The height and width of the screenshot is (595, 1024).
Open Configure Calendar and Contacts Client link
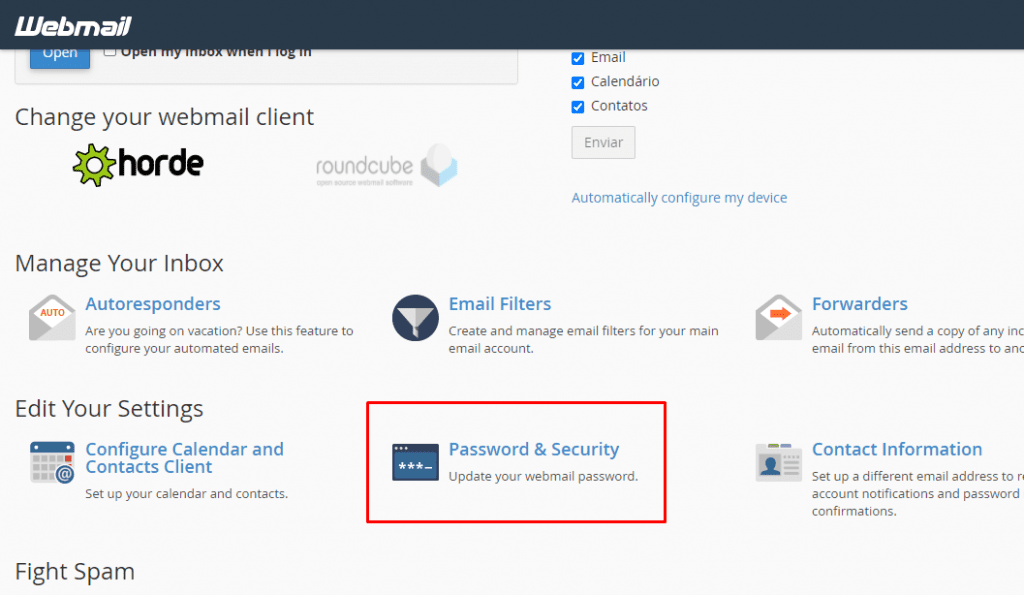click(x=185, y=458)
